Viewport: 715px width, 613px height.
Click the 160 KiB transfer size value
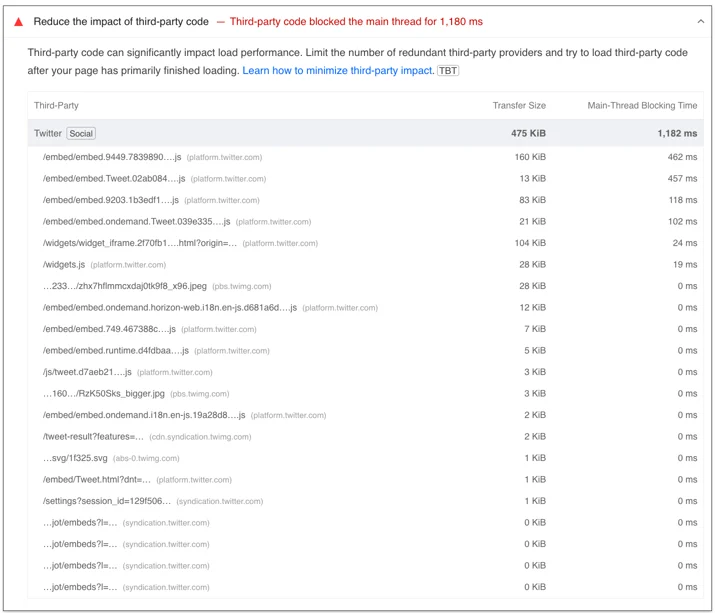530,157
